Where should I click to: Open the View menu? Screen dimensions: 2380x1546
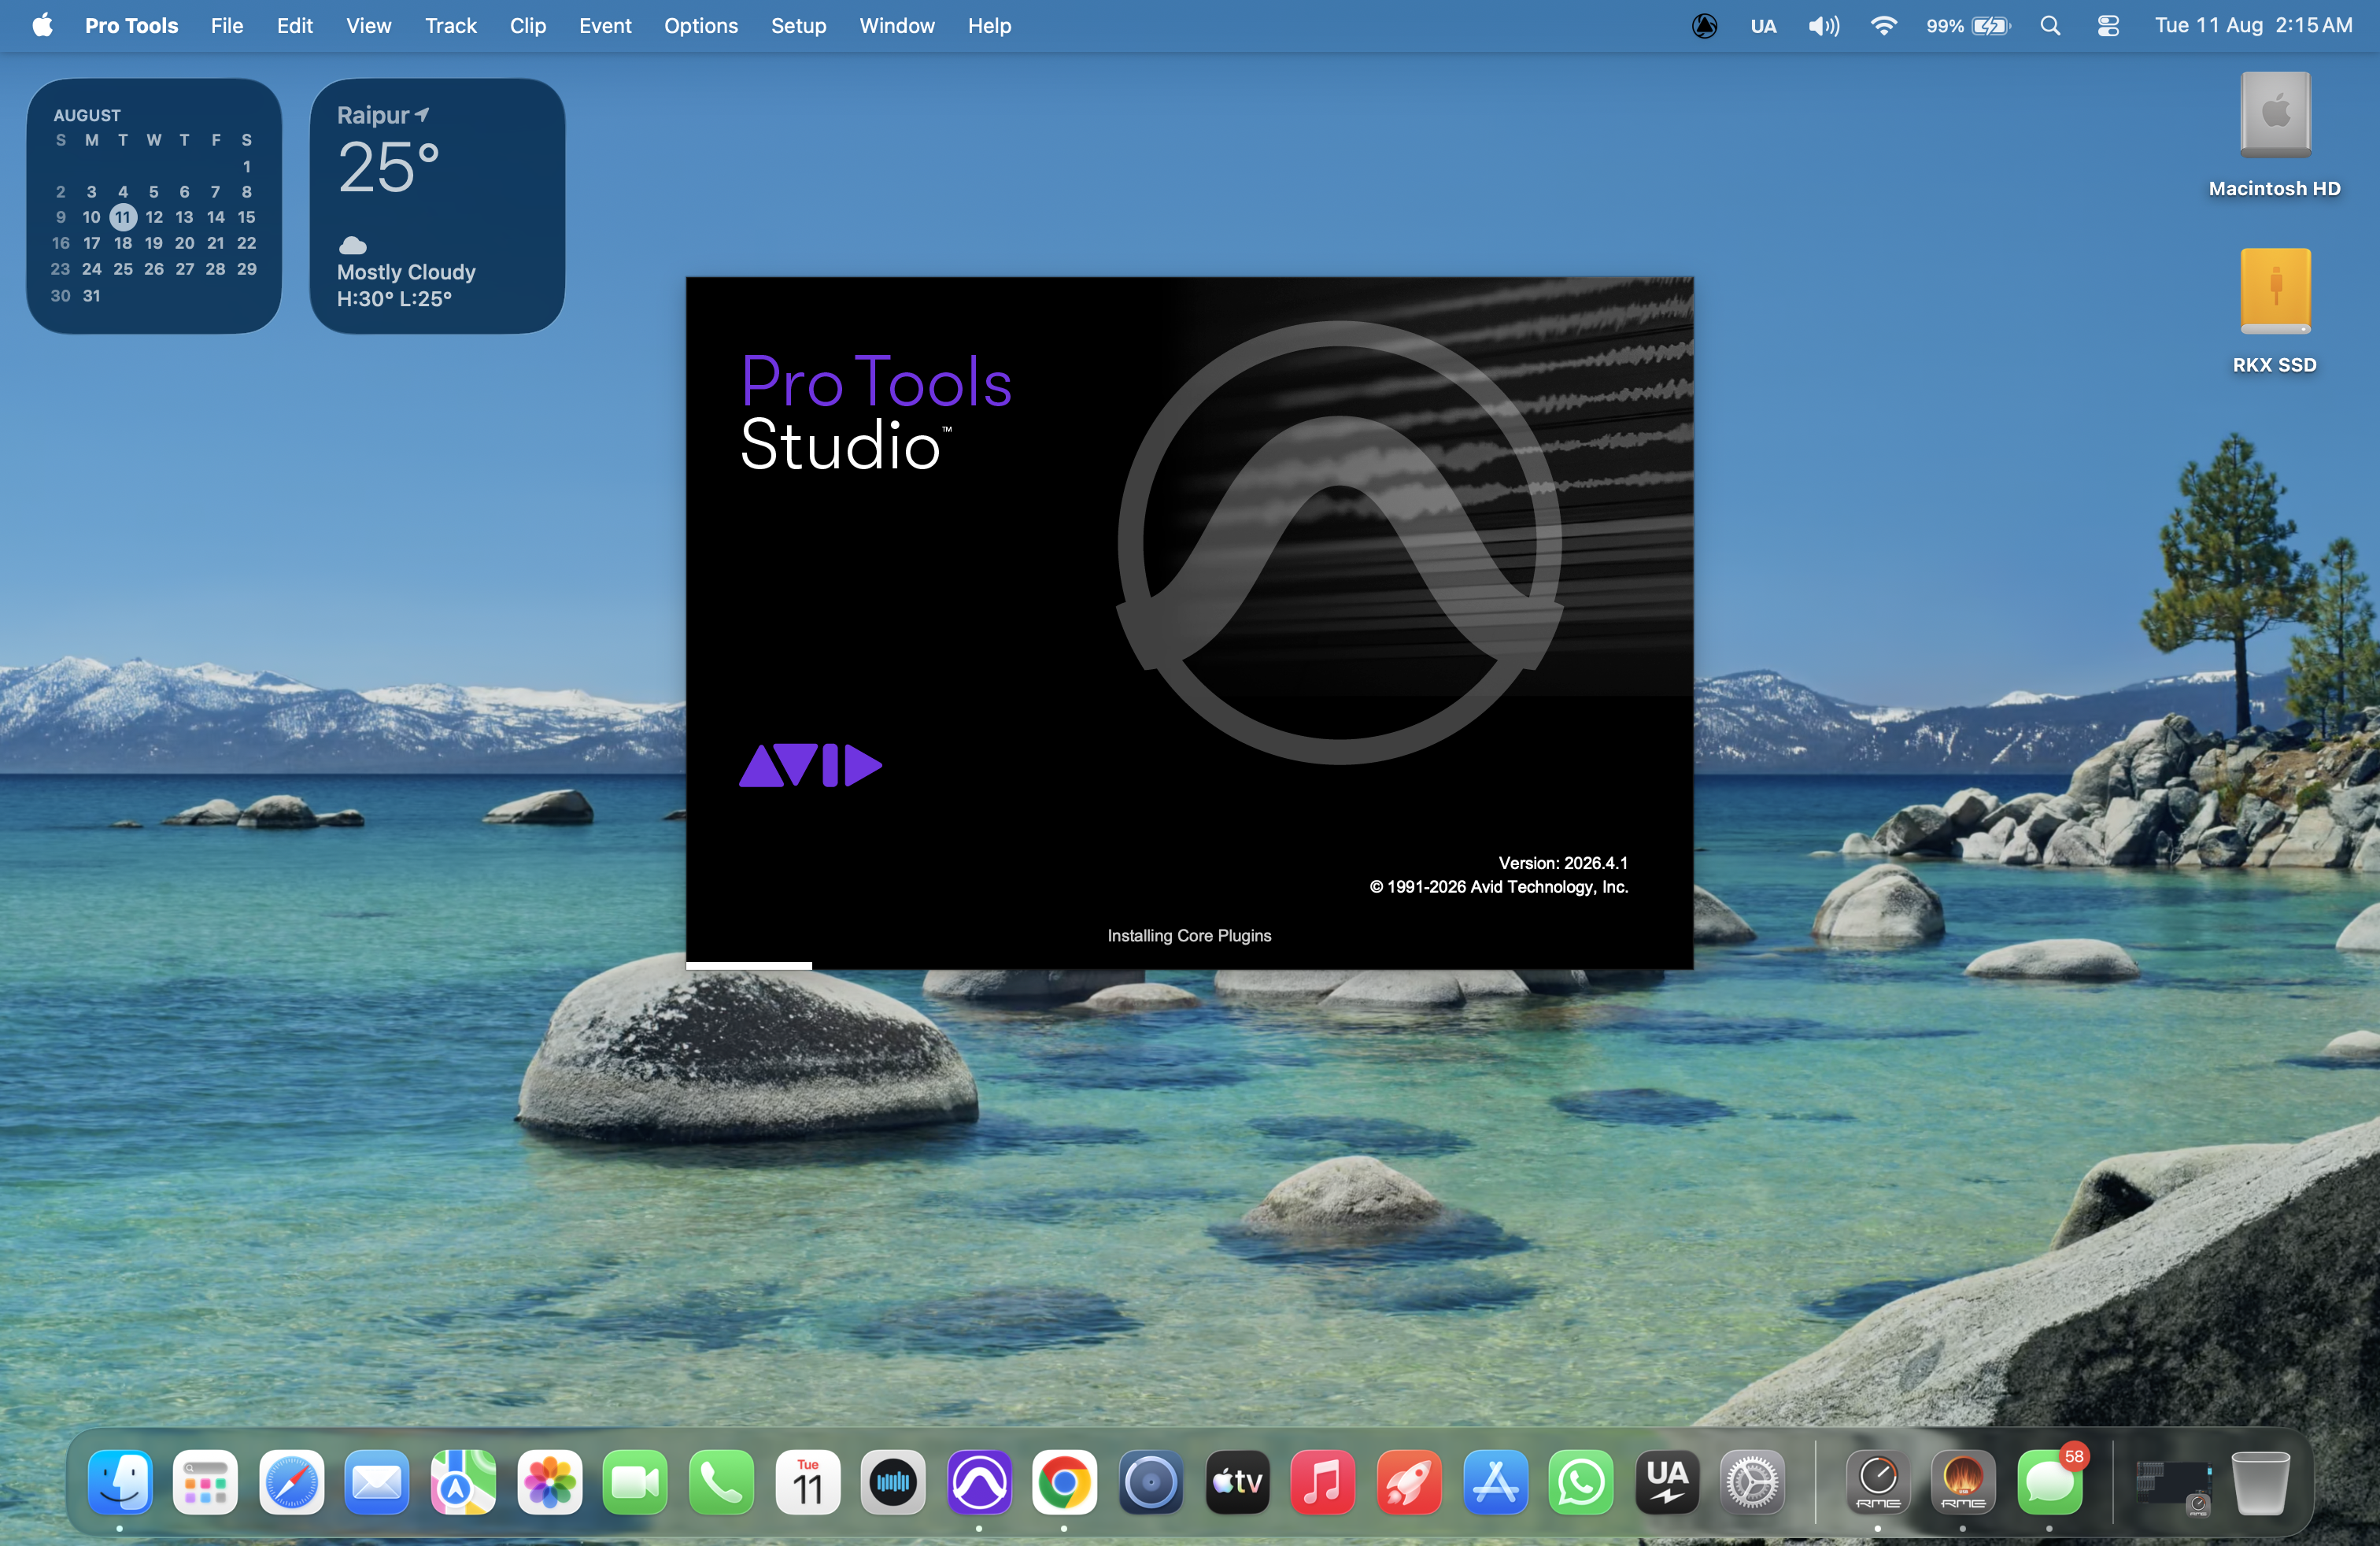tap(368, 25)
